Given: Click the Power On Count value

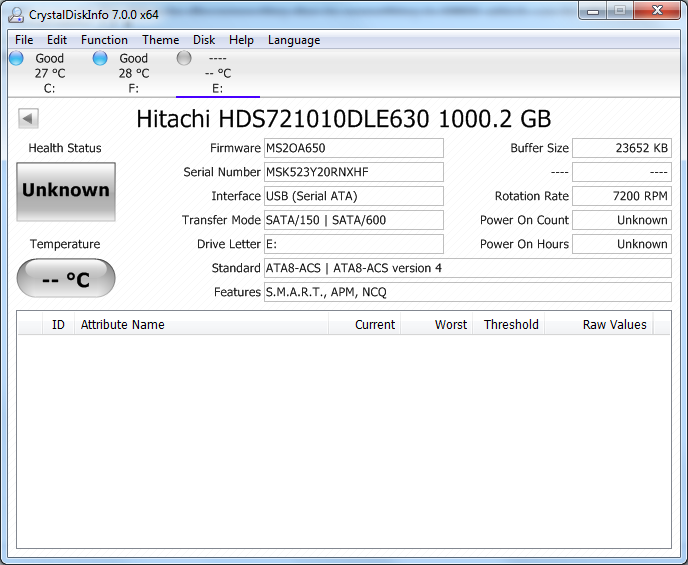Looking at the screenshot, I should (x=622, y=220).
